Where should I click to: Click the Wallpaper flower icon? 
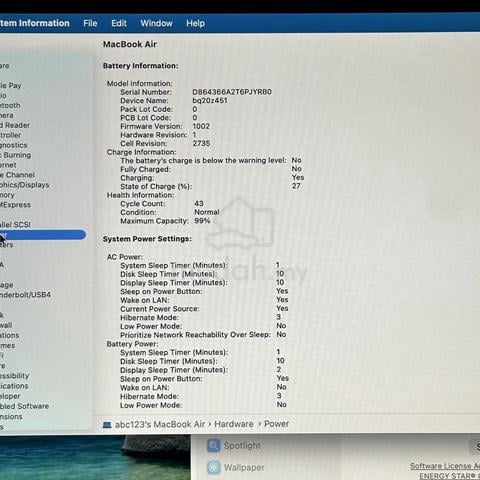point(214,467)
